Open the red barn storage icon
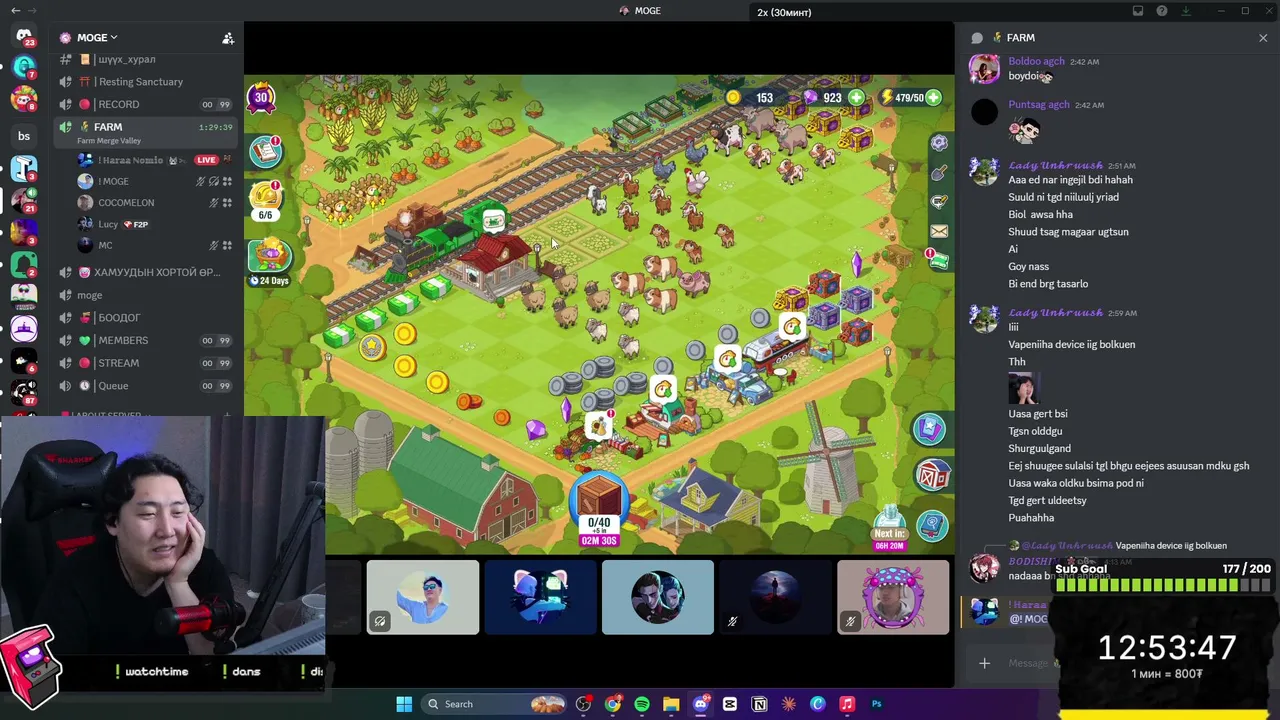 [x=932, y=474]
